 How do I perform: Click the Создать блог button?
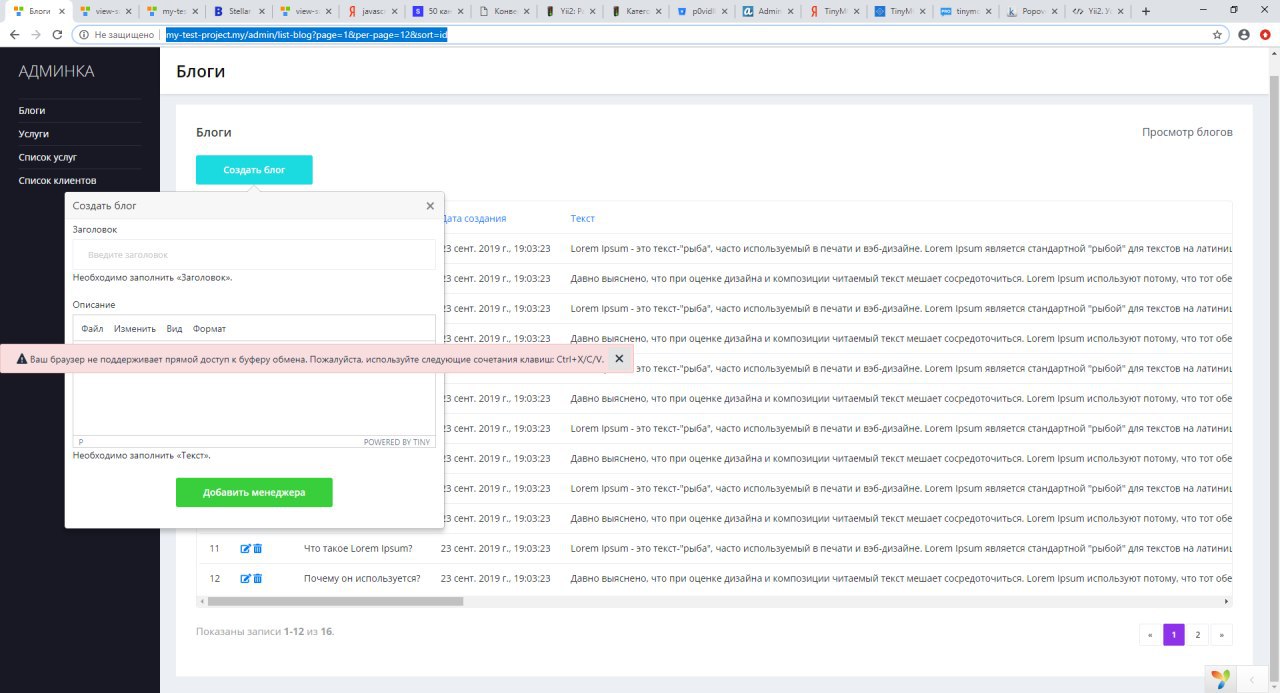point(254,170)
